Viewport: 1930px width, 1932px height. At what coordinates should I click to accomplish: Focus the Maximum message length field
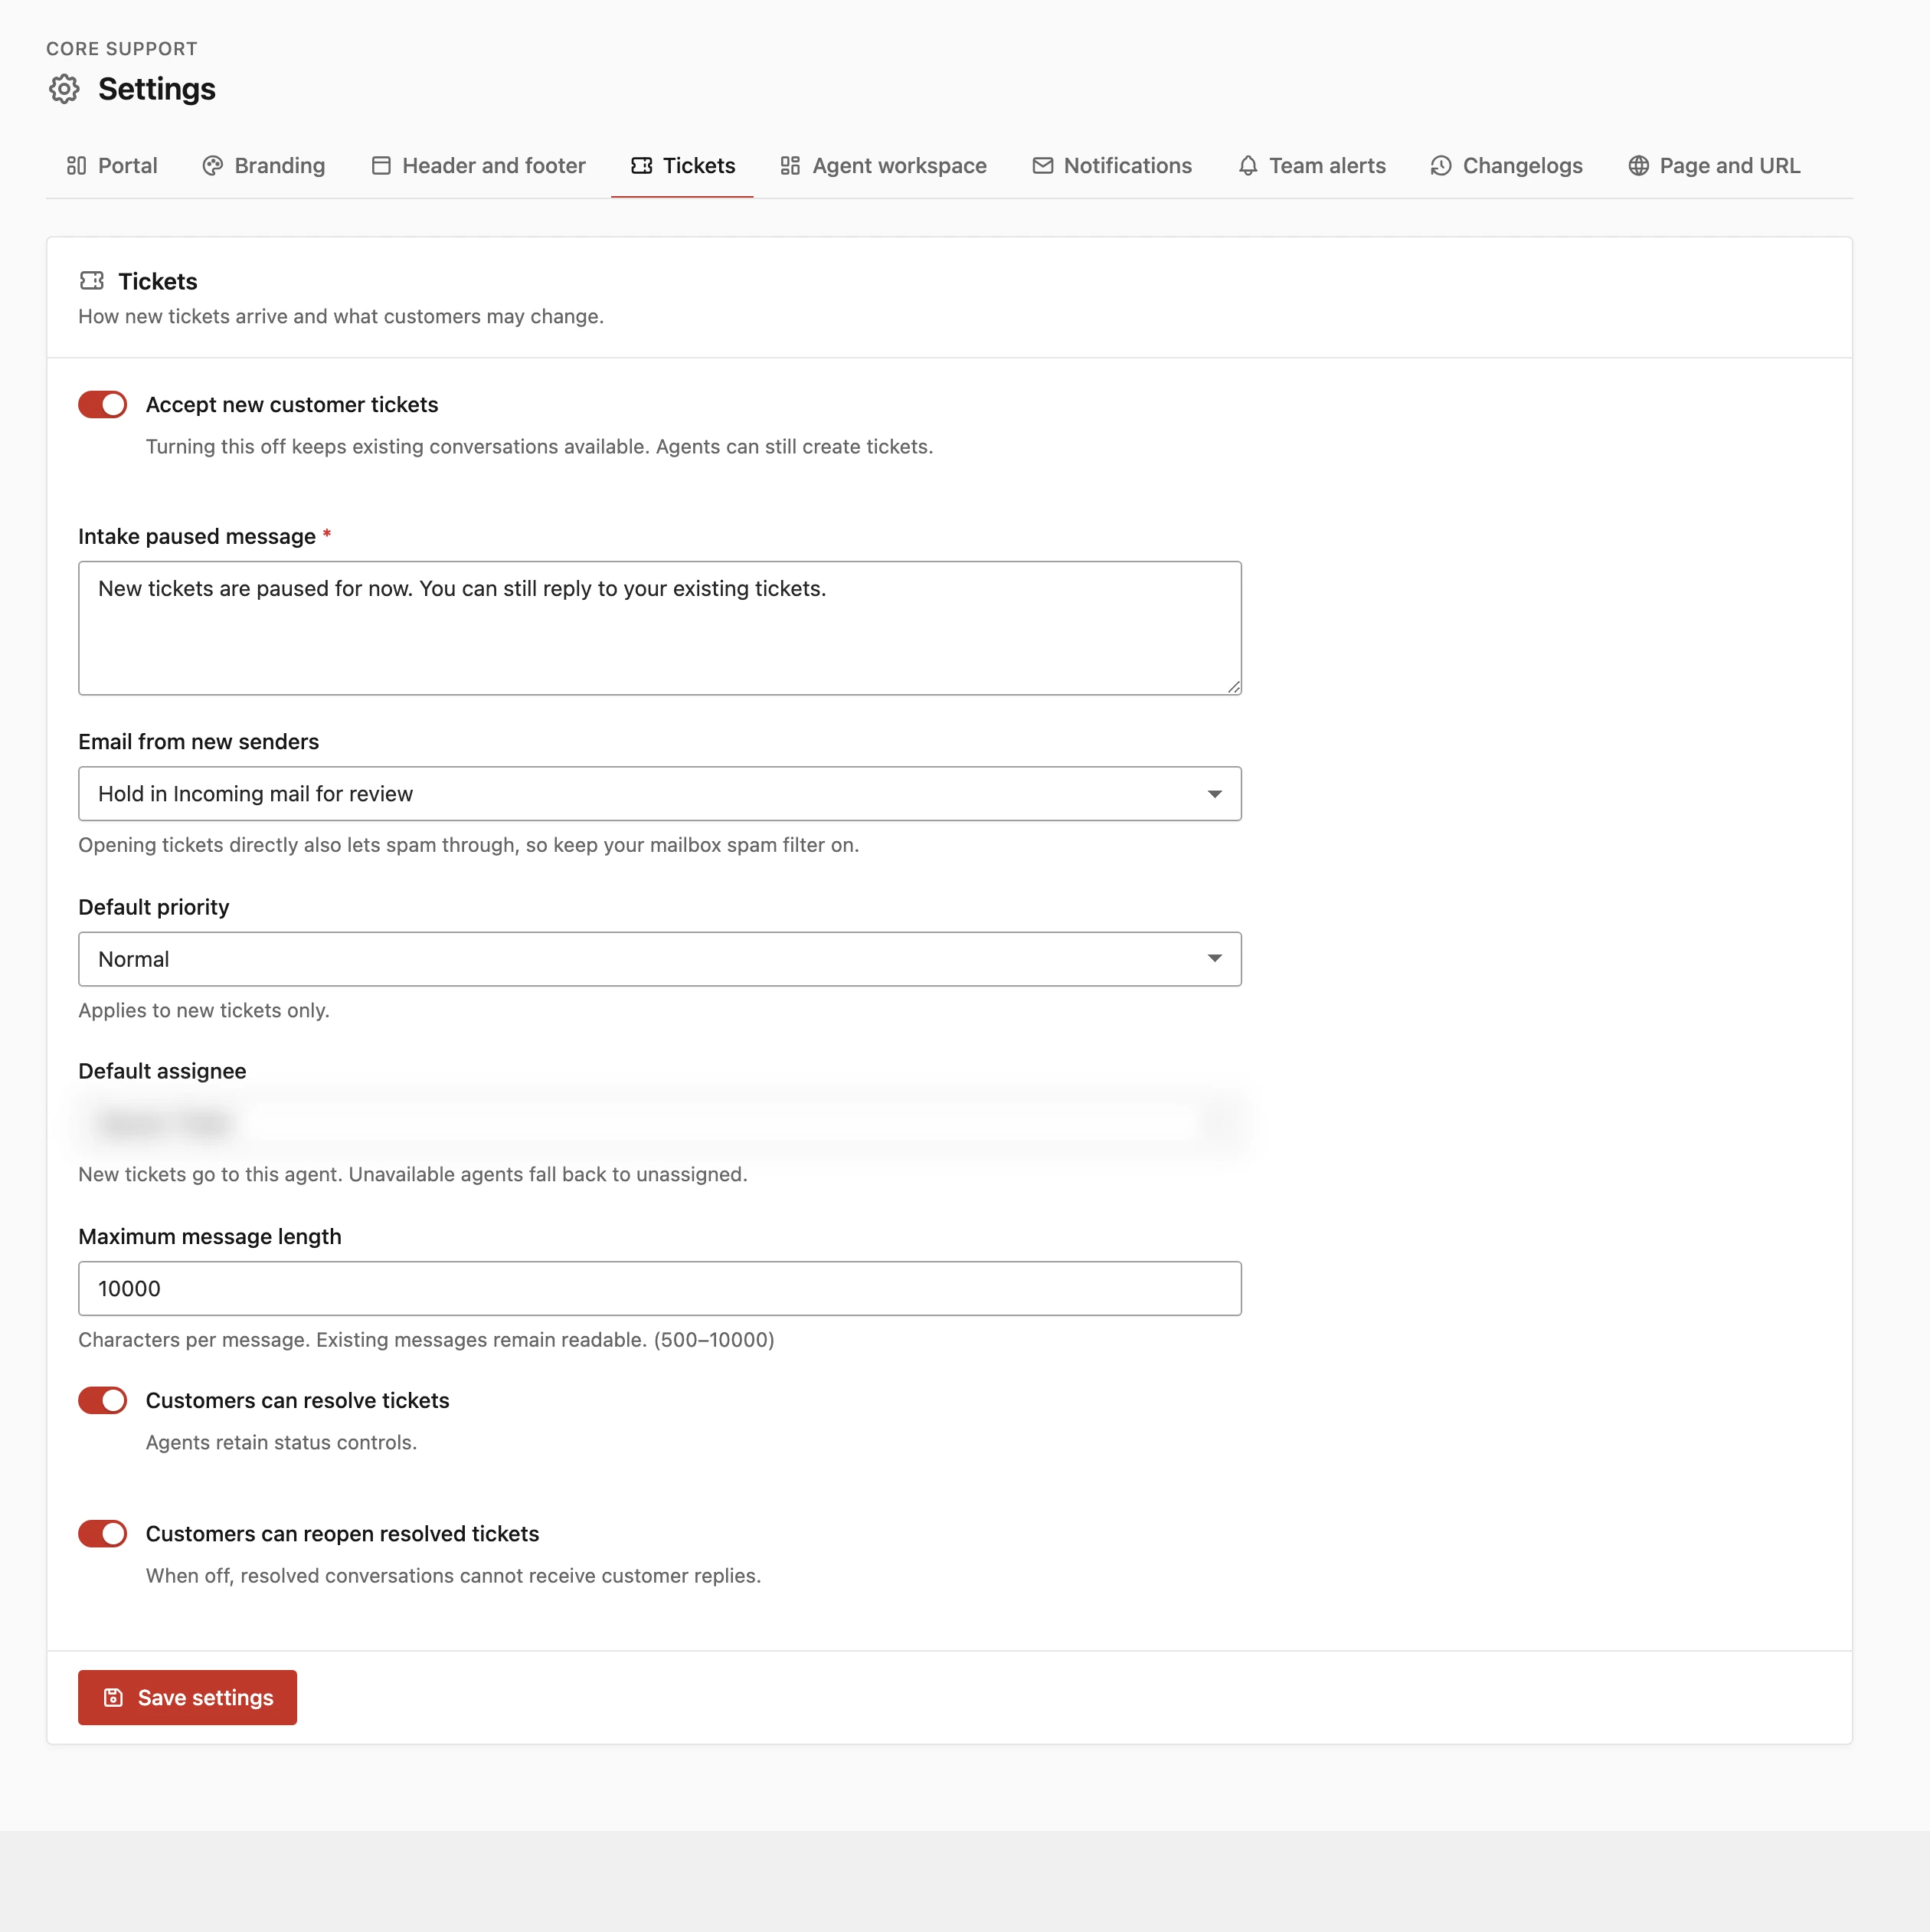pyautogui.click(x=660, y=1288)
